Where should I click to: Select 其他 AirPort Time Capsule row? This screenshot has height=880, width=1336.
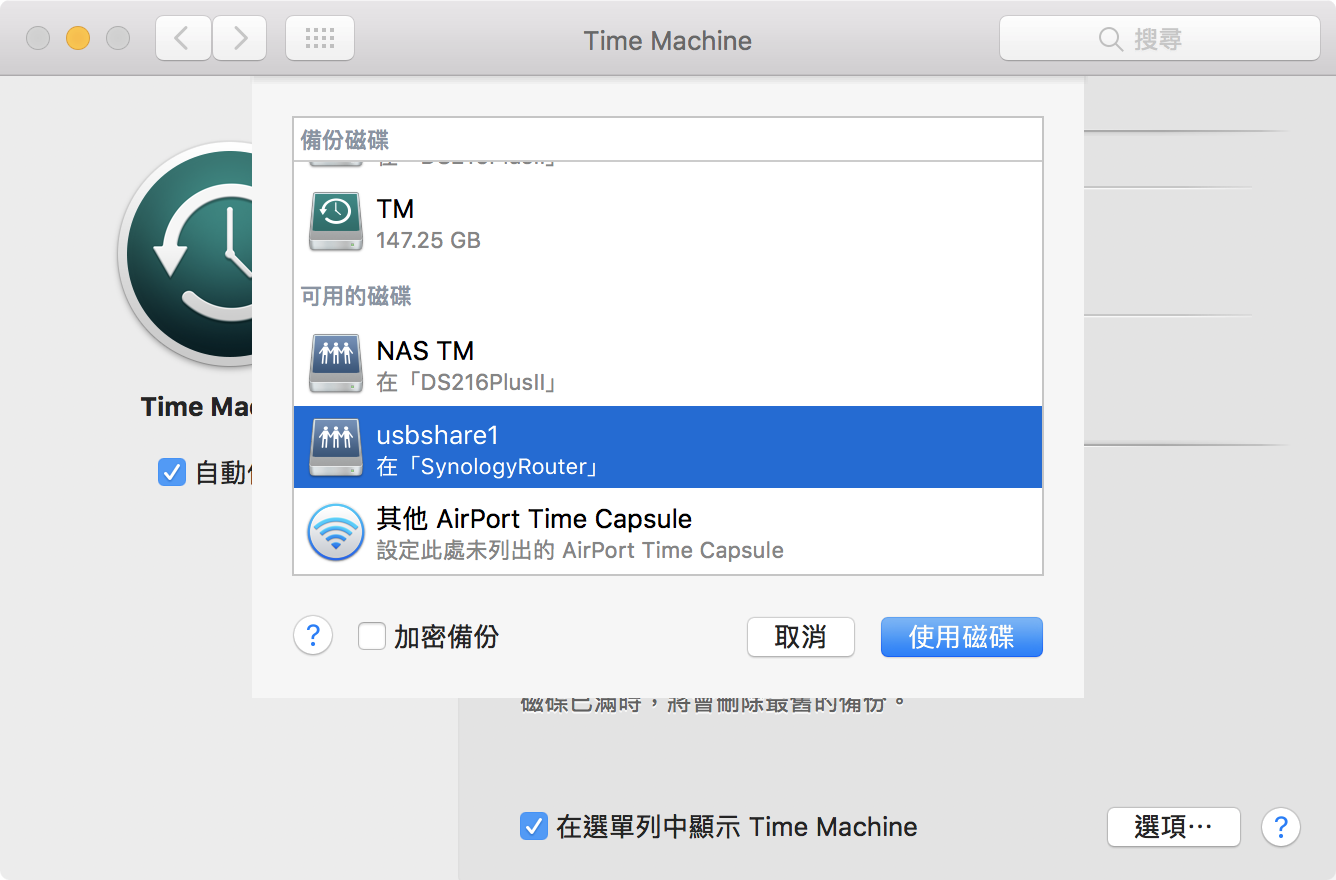(x=667, y=533)
